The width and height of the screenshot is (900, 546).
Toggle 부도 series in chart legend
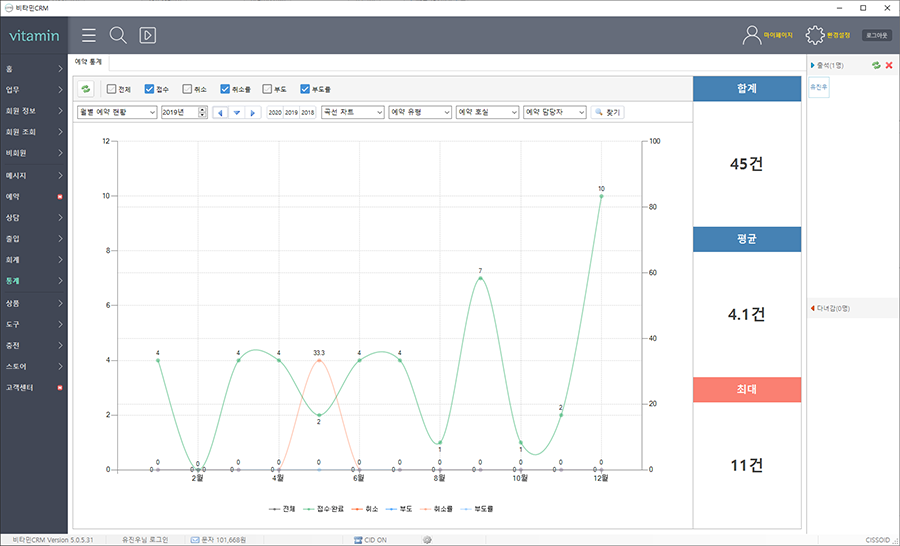pos(399,509)
